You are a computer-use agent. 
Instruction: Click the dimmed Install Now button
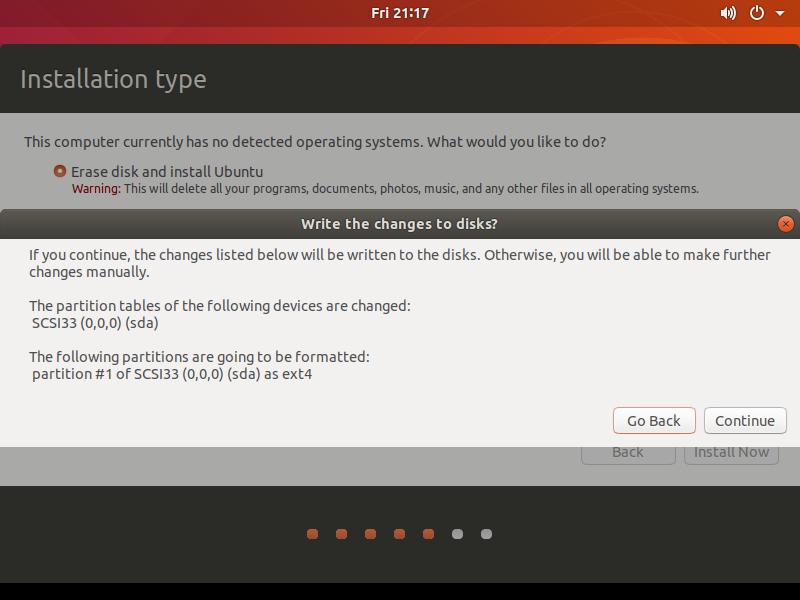point(731,453)
